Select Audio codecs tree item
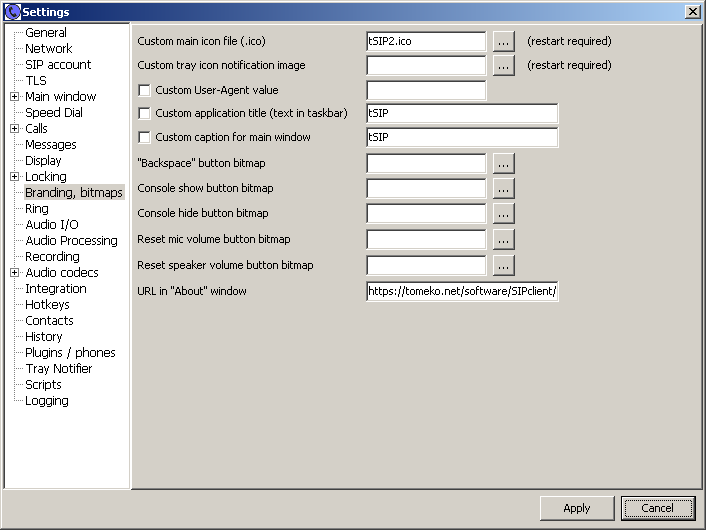Screen dimensions: 706x530 tap(62, 272)
